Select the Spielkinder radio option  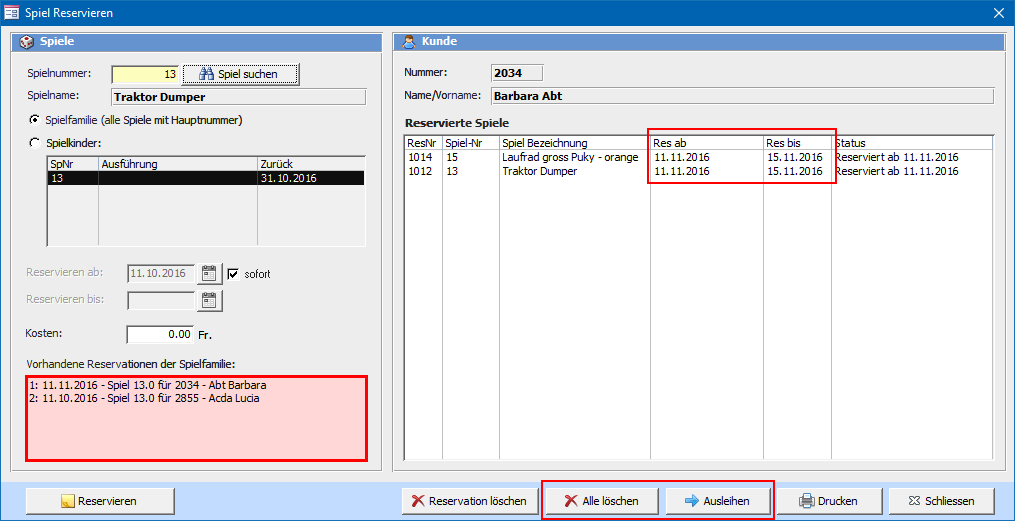(34, 144)
